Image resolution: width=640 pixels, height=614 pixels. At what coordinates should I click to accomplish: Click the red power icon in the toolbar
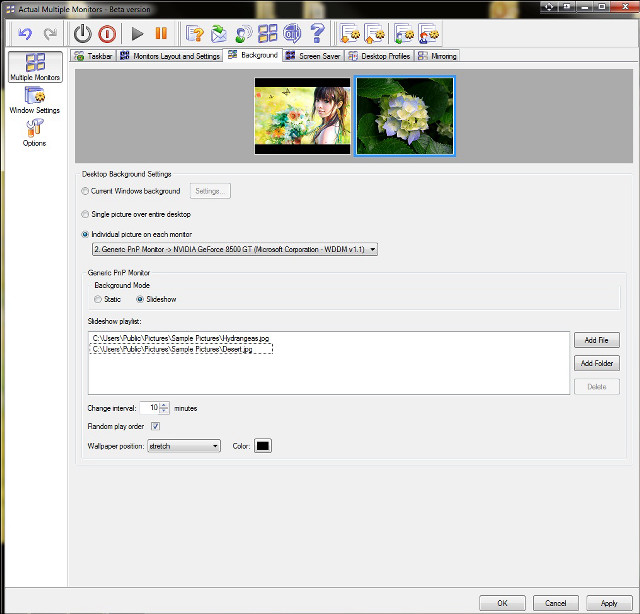pyautogui.click(x=107, y=33)
